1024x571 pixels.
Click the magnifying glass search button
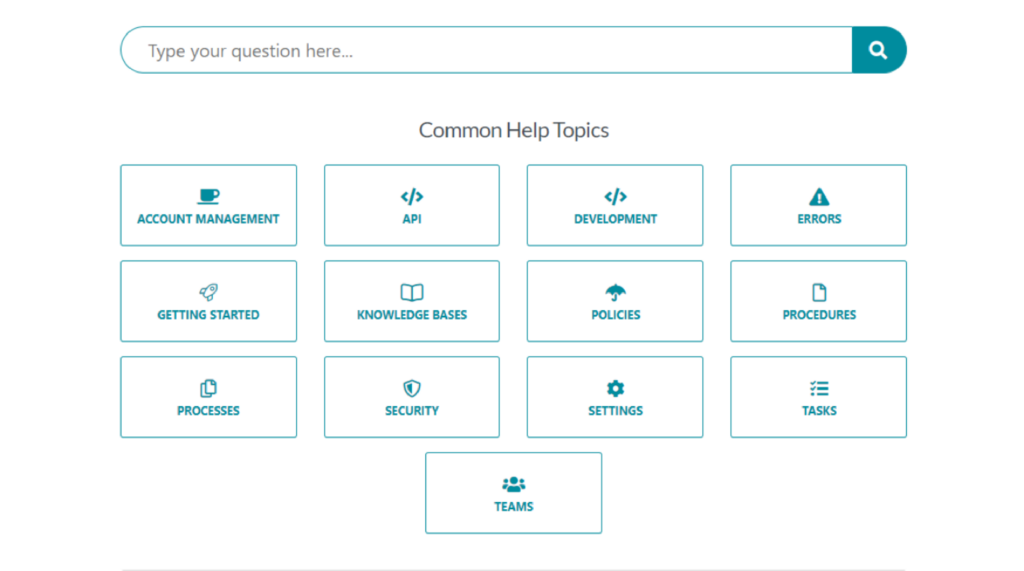[878, 50]
